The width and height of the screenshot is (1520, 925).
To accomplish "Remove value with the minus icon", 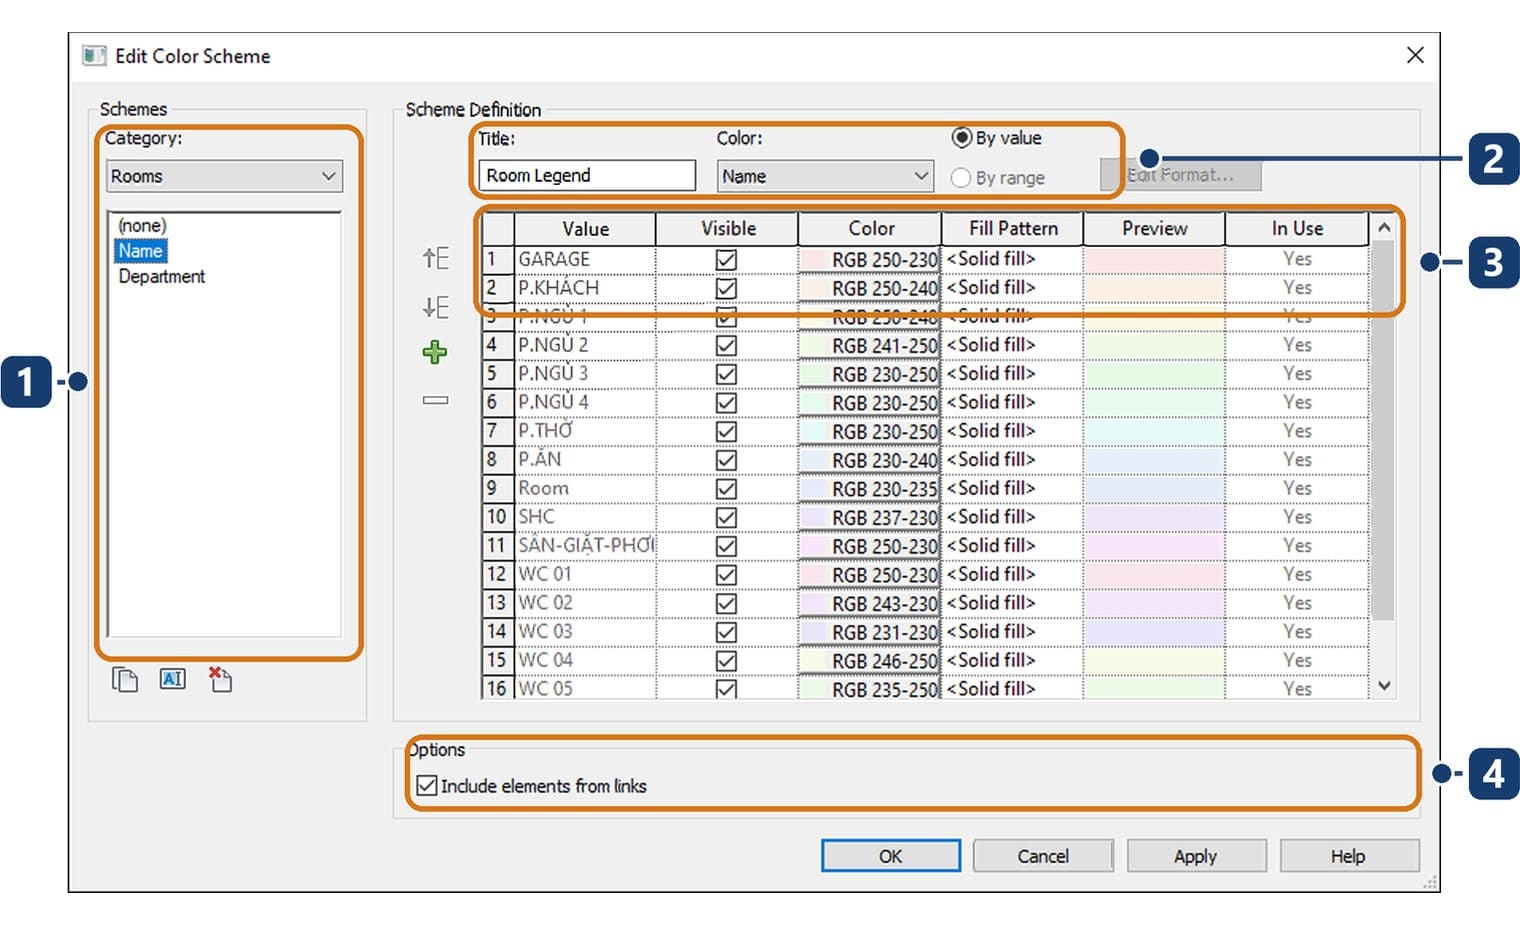I will click(x=435, y=400).
